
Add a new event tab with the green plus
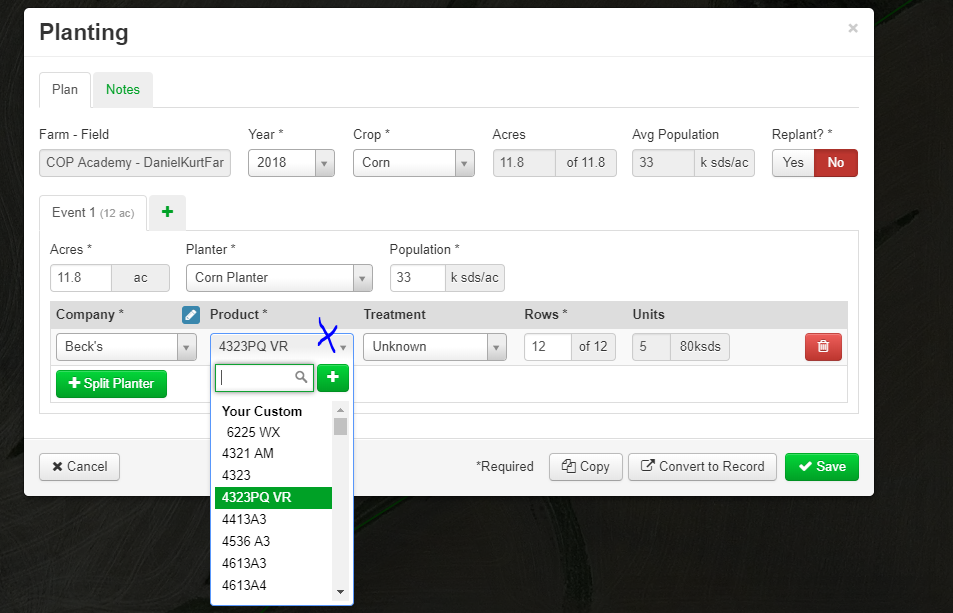pos(167,212)
